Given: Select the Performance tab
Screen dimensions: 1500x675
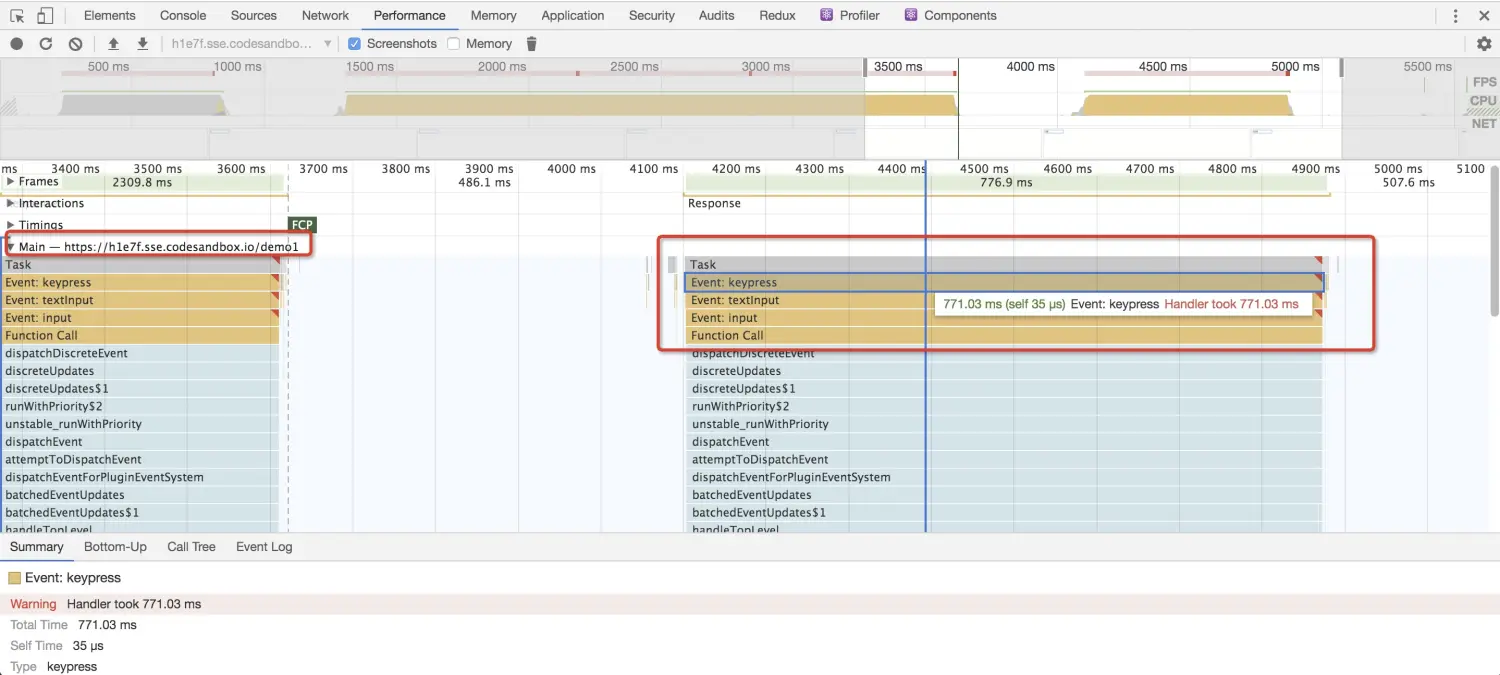Looking at the screenshot, I should (410, 15).
